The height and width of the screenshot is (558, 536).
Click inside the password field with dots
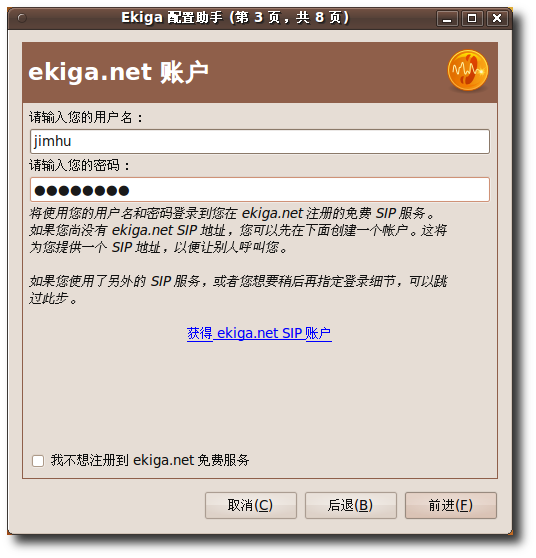click(260, 190)
